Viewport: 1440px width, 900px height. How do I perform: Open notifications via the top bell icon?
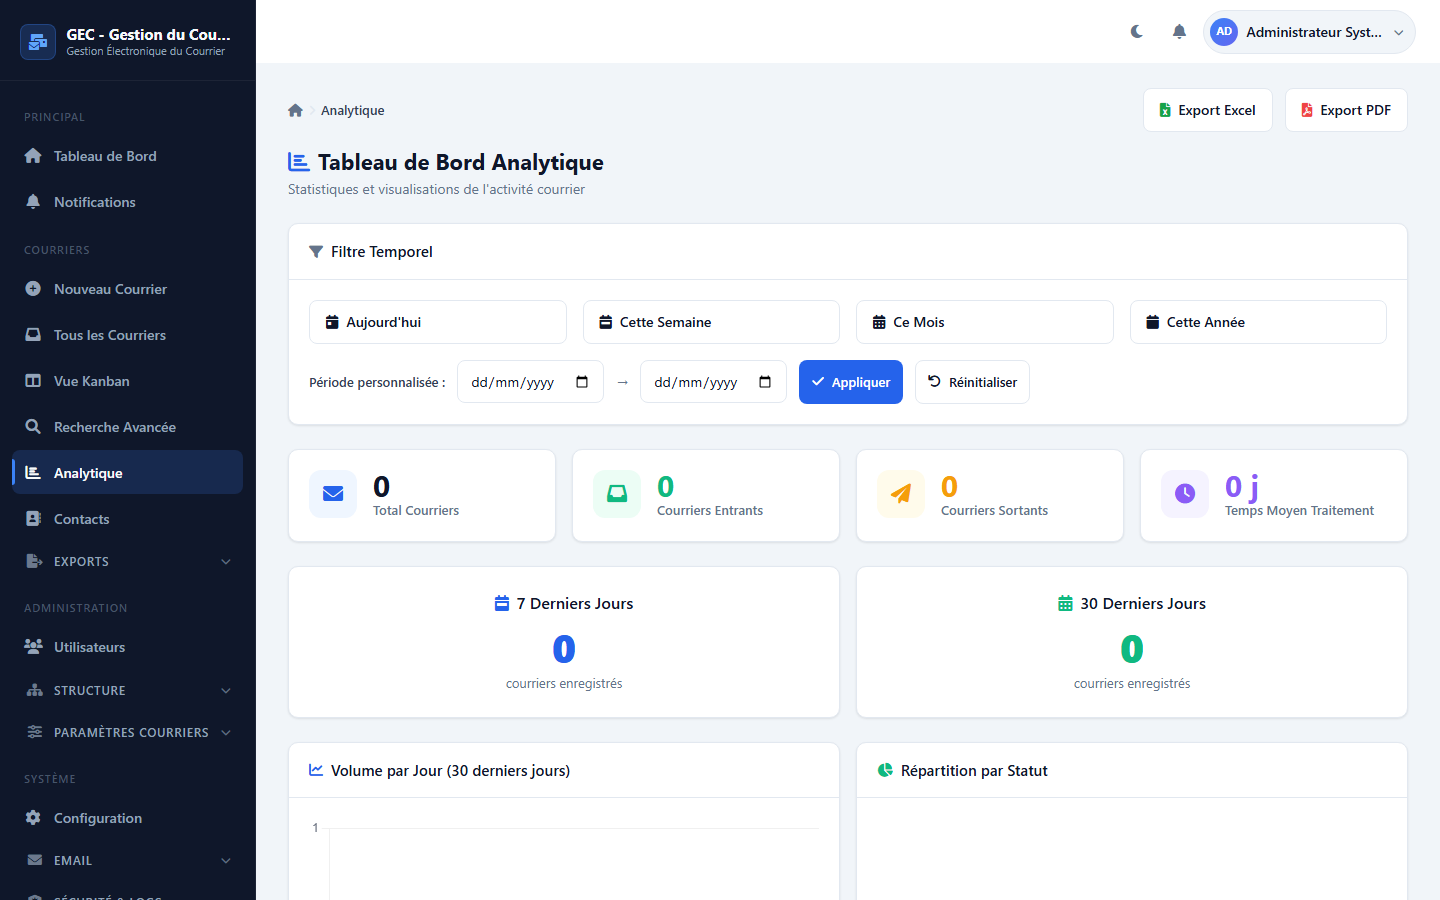pos(1179,32)
